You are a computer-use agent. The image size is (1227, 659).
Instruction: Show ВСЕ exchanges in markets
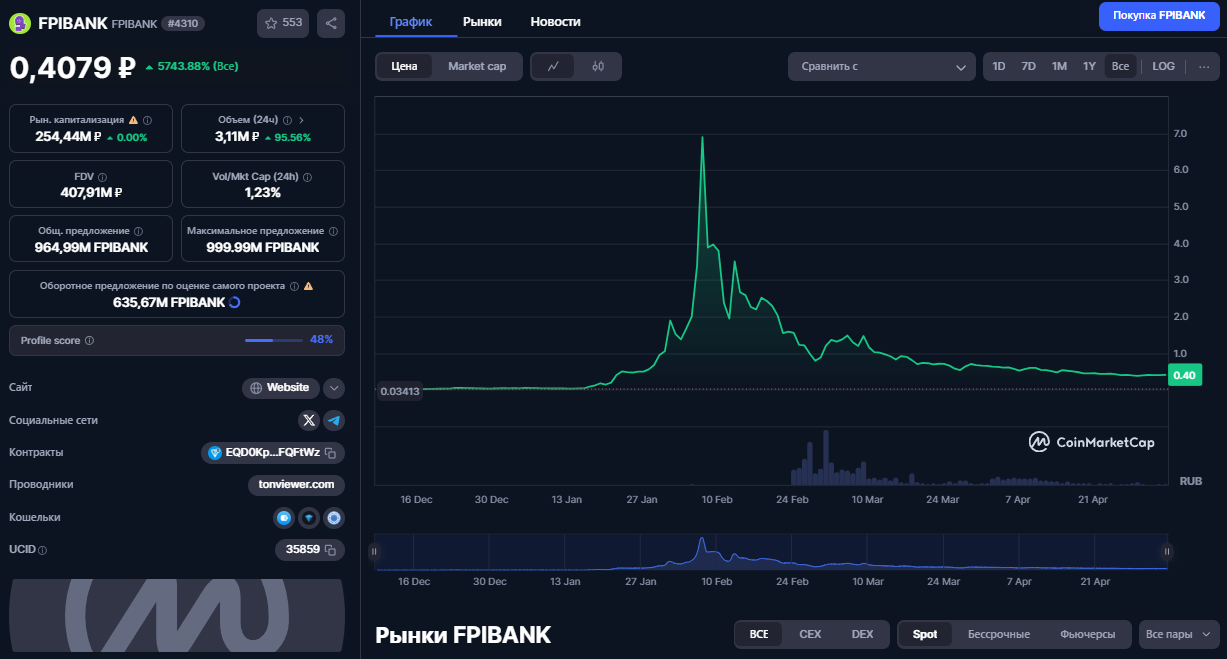coord(759,634)
